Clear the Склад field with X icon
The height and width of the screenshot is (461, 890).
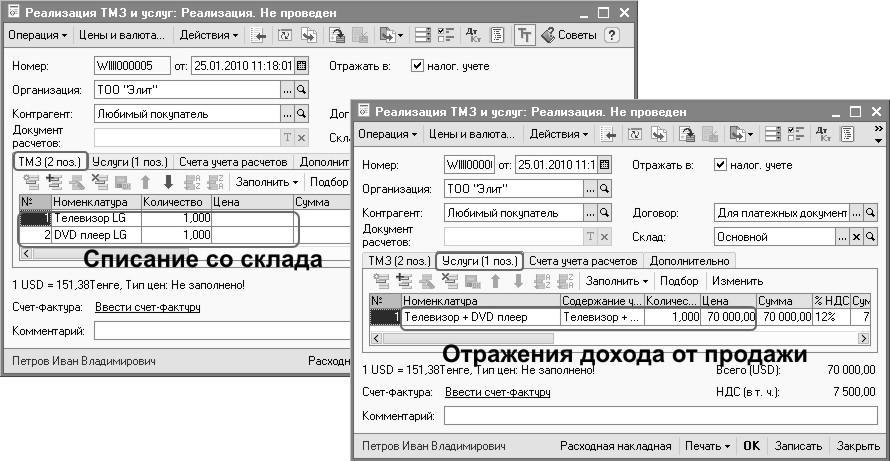(x=856, y=237)
